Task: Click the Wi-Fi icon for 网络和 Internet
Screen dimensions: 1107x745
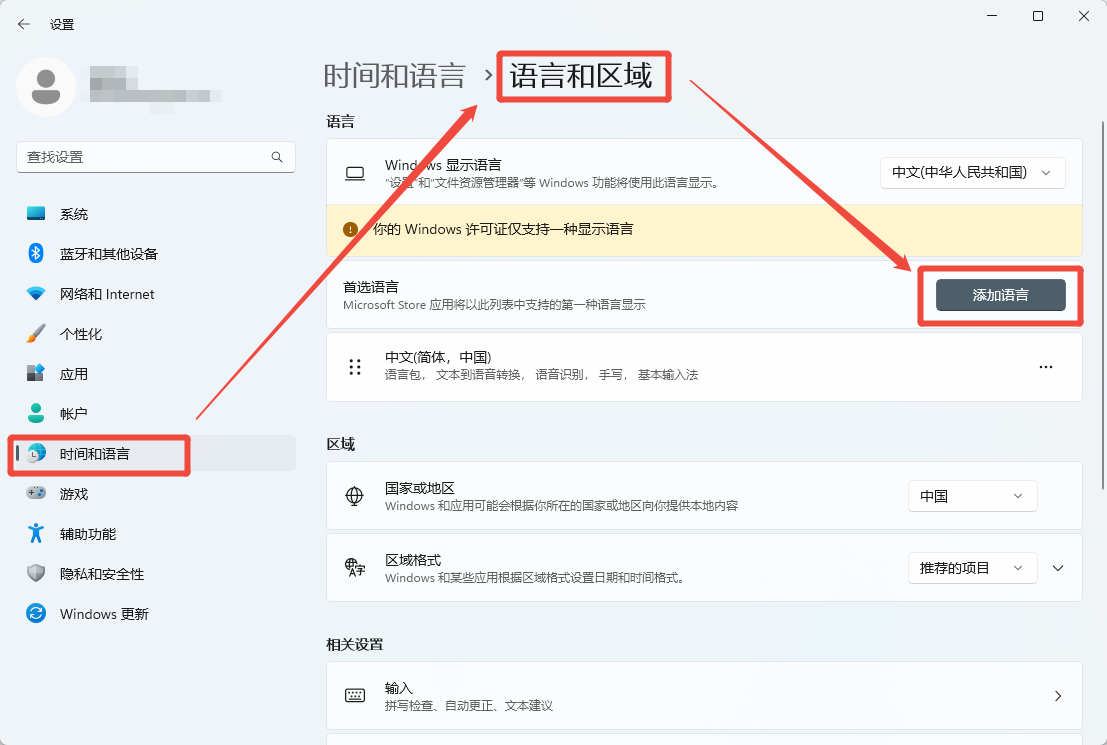Action: pos(35,294)
